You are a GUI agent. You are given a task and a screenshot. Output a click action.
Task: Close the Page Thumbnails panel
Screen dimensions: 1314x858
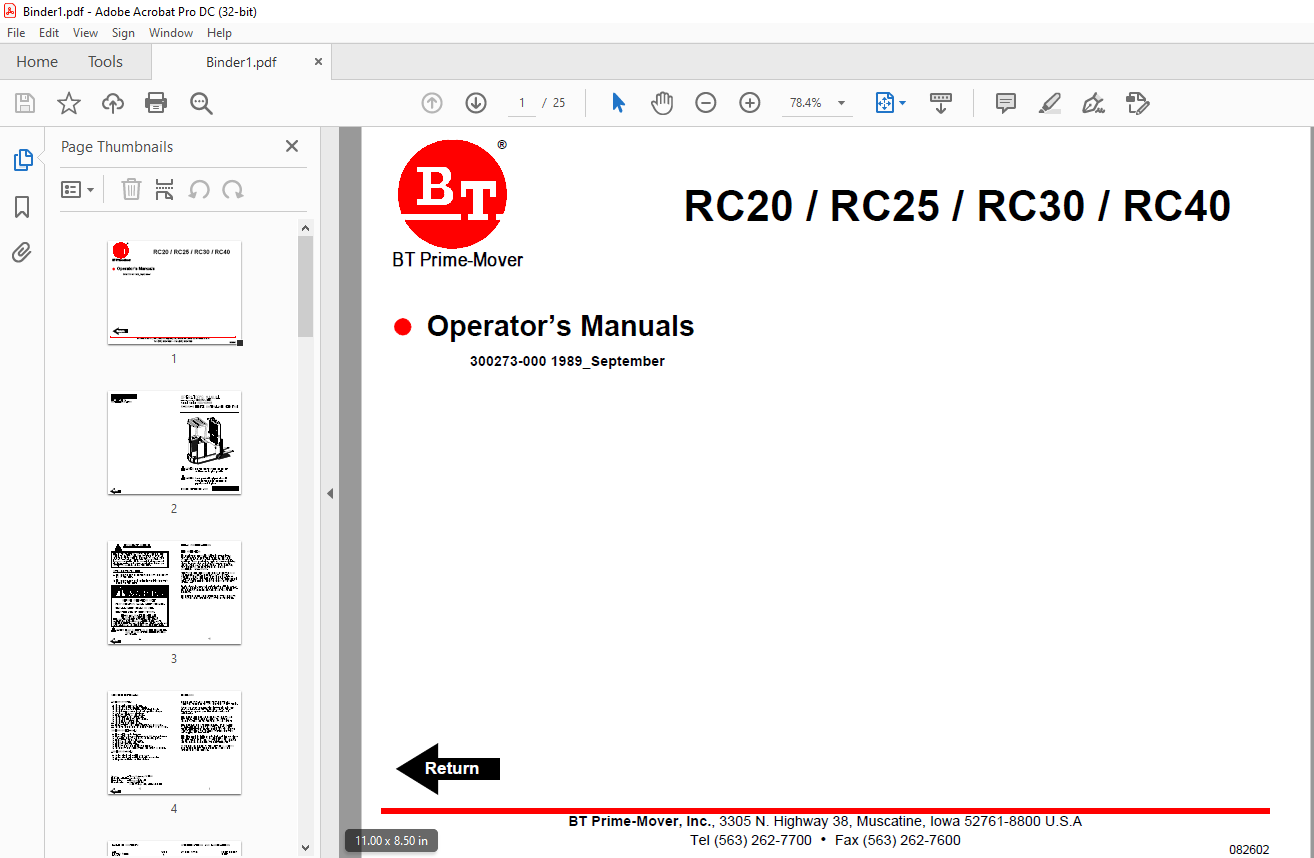292,146
